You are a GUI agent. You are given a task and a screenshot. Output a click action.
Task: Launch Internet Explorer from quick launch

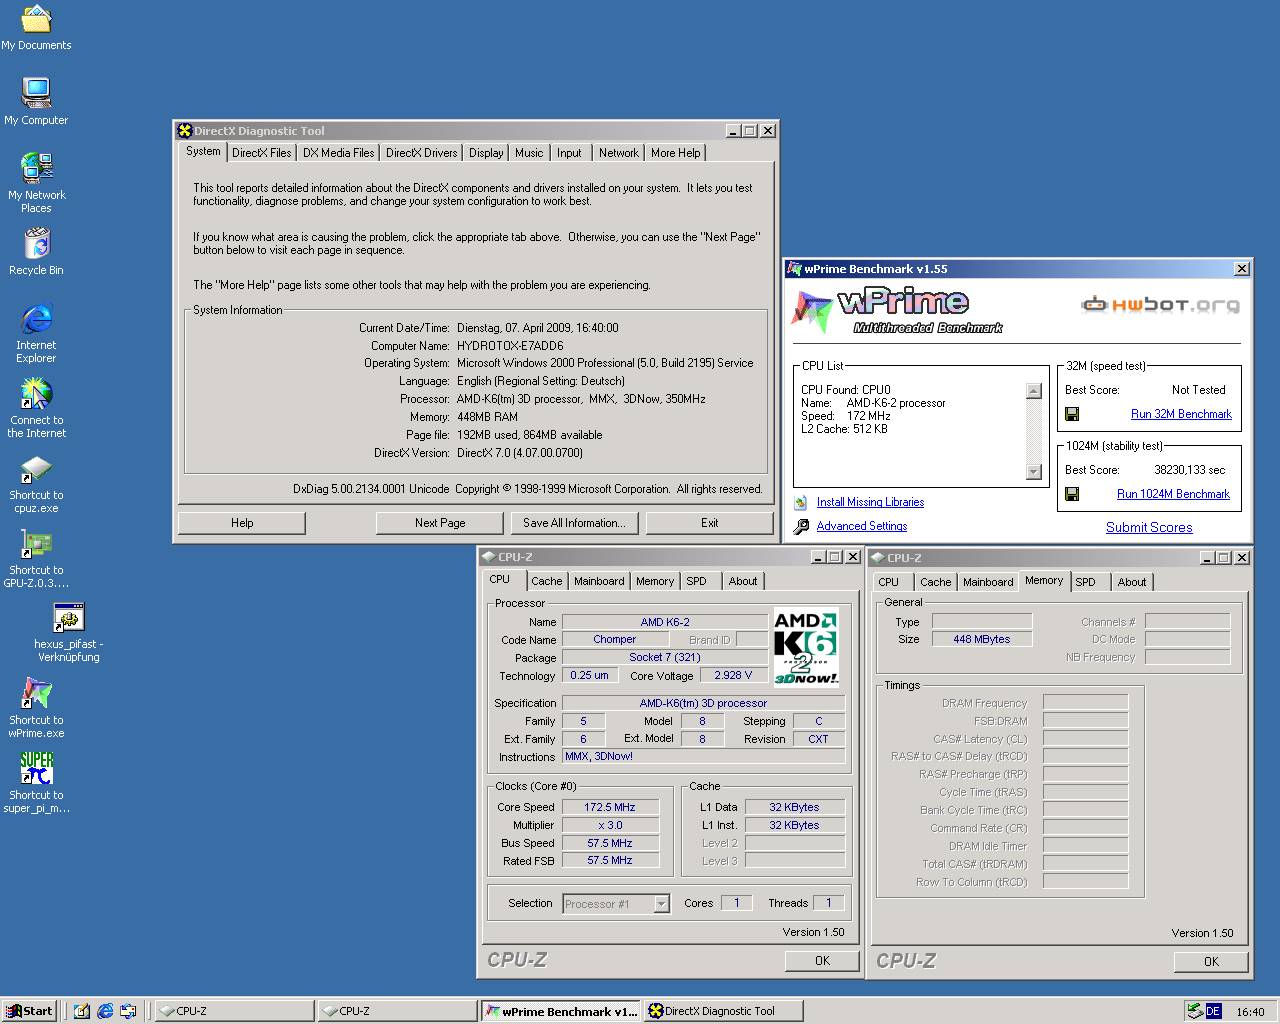105,1011
